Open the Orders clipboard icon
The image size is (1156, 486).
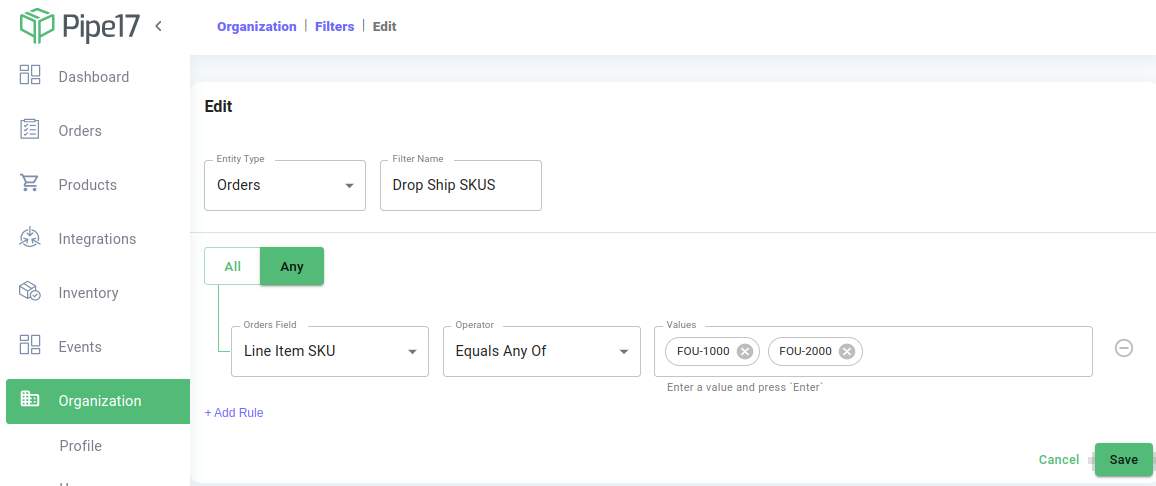coord(29,128)
